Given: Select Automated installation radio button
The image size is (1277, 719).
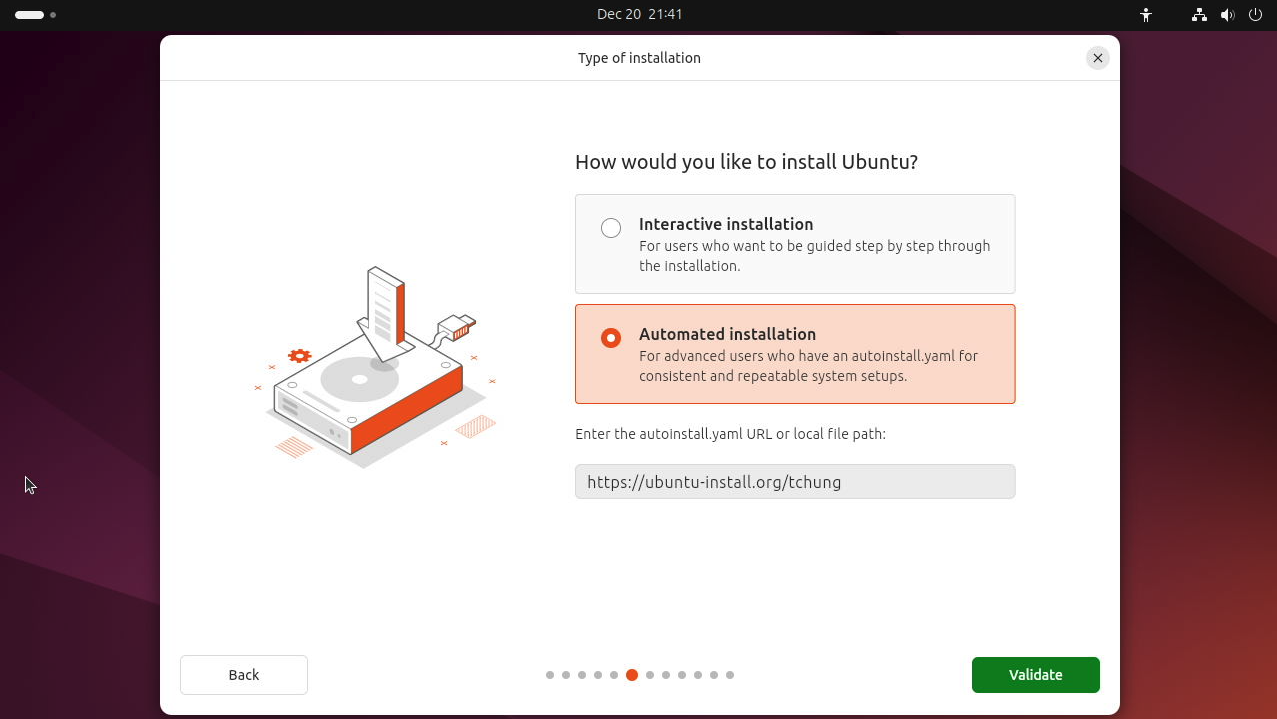Looking at the screenshot, I should click(x=611, y=338).
